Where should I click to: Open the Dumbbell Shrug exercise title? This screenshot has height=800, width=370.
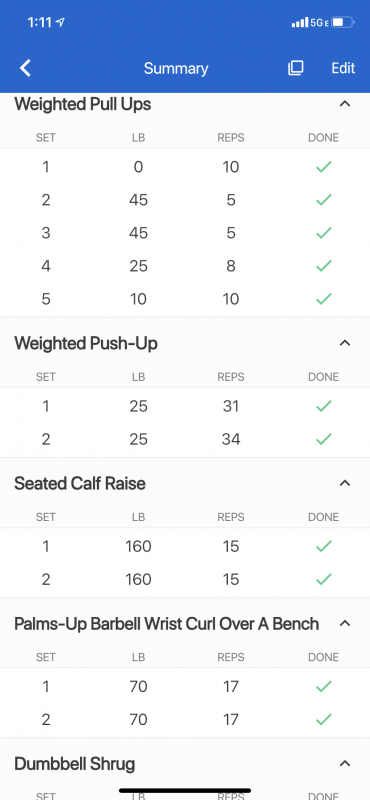tap(75, 764)
